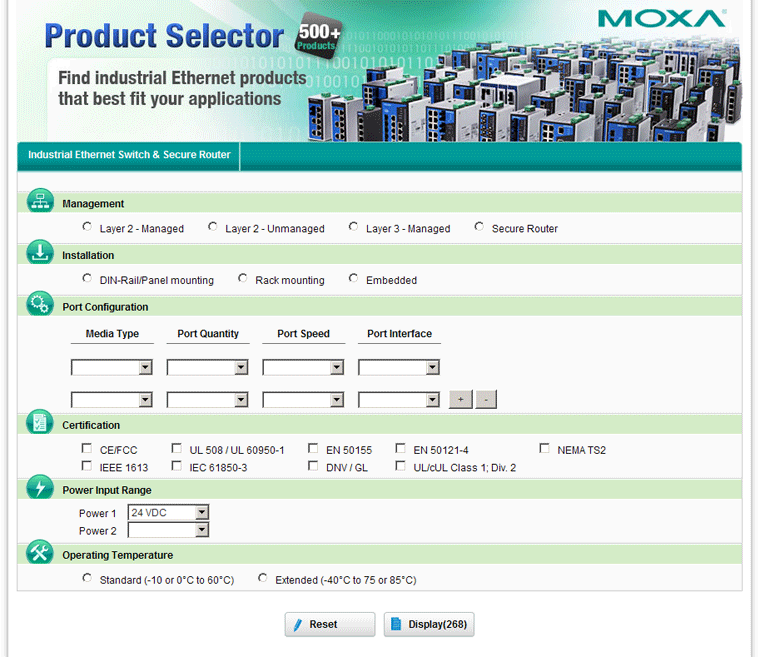This screenshot has height=657, width=760.
Task: Switch to Industrial Ethernet Switch & Secure Router tab
Action: (x=129, y=155)
